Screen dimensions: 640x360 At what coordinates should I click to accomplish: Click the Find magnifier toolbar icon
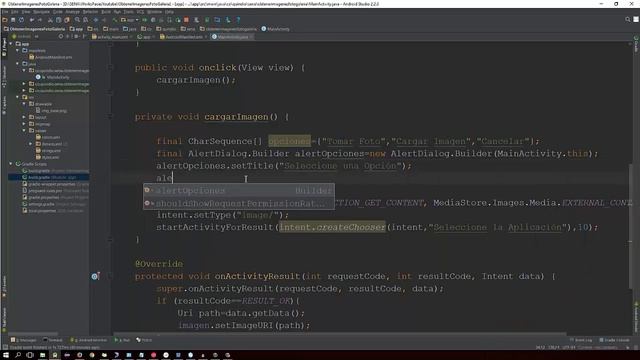coord(77,20)
